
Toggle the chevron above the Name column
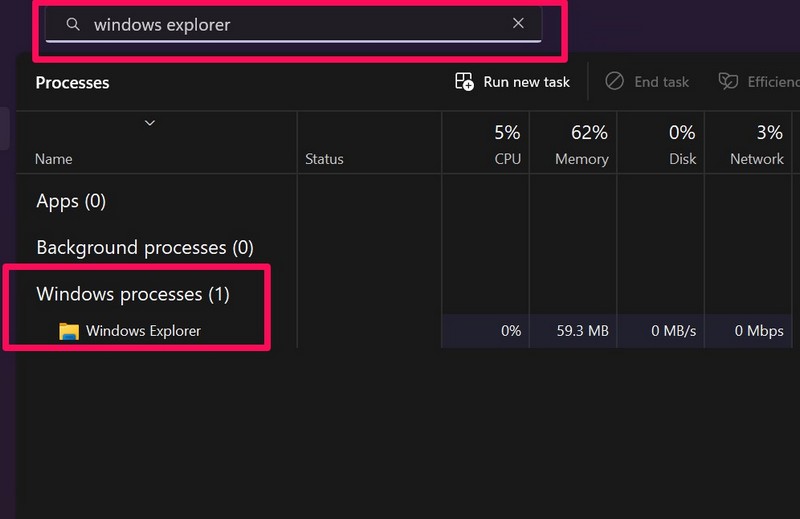[150, 123]
